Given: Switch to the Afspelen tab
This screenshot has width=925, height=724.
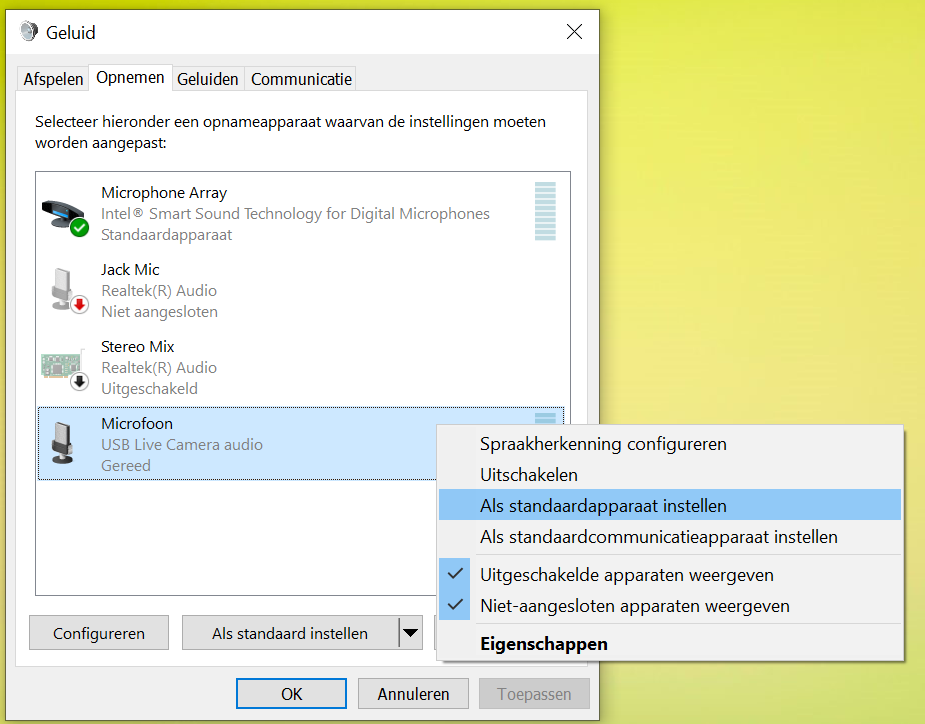Looking at the screenshot, I should coord(53,79).
